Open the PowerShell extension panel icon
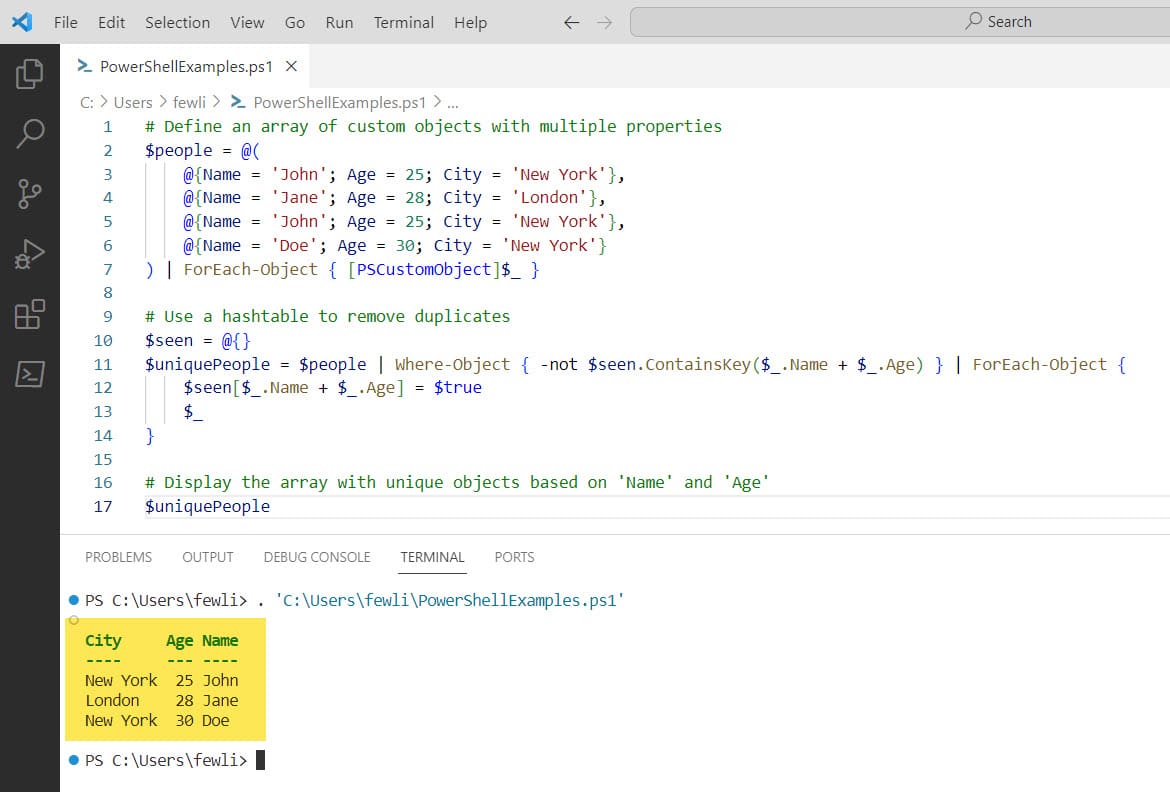The image size is (1170, 792). (x=30, y=374)
